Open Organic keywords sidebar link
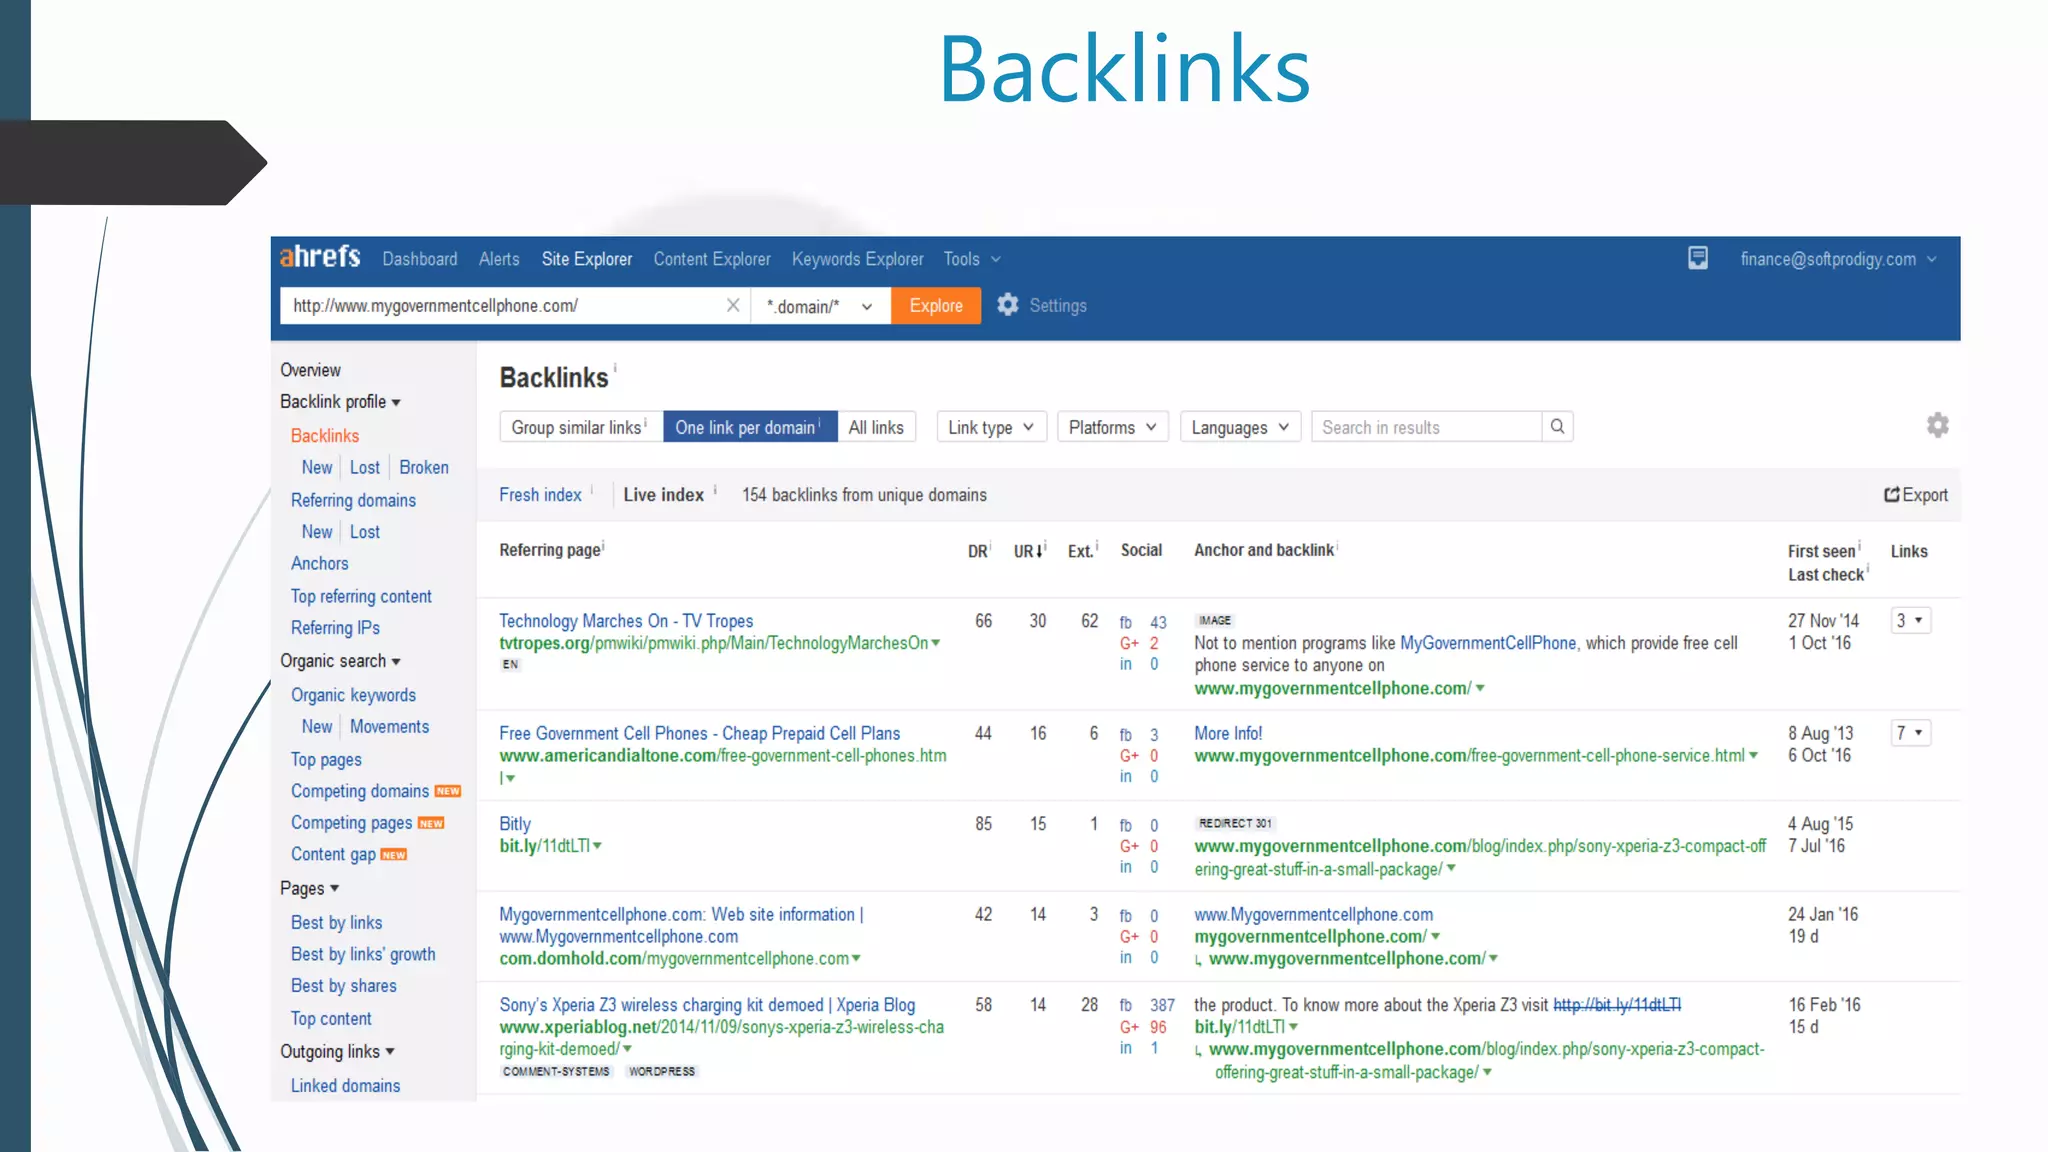The image size is (2048, 1152). coord(353,695)
